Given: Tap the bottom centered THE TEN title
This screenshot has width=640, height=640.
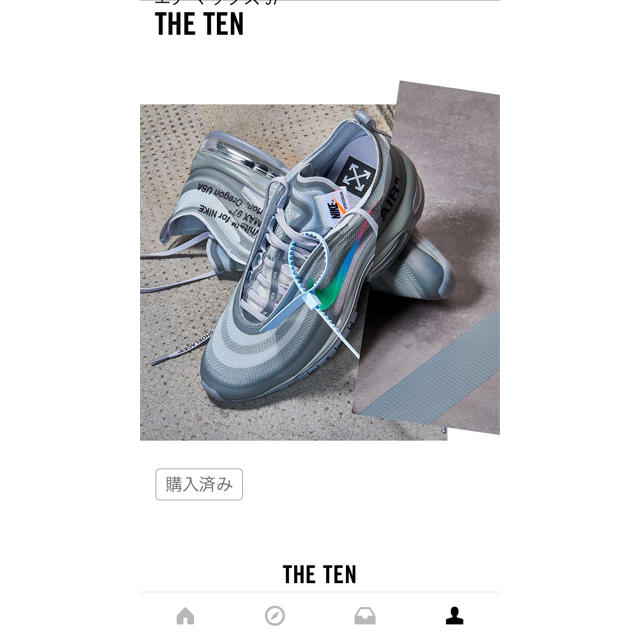Looking at the screenshot, I should [x=320, y=574].
